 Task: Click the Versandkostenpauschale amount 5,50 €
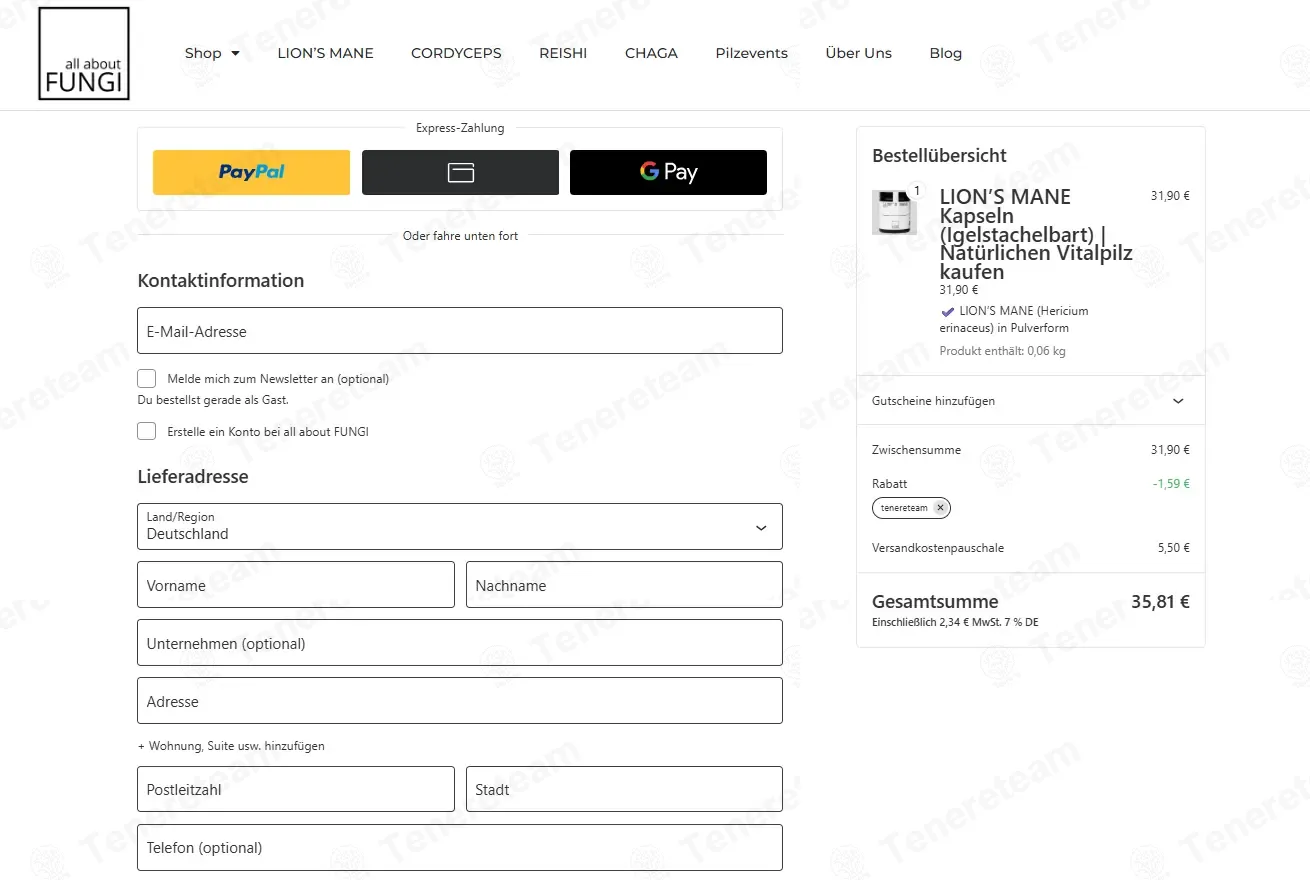(1173, 548)
